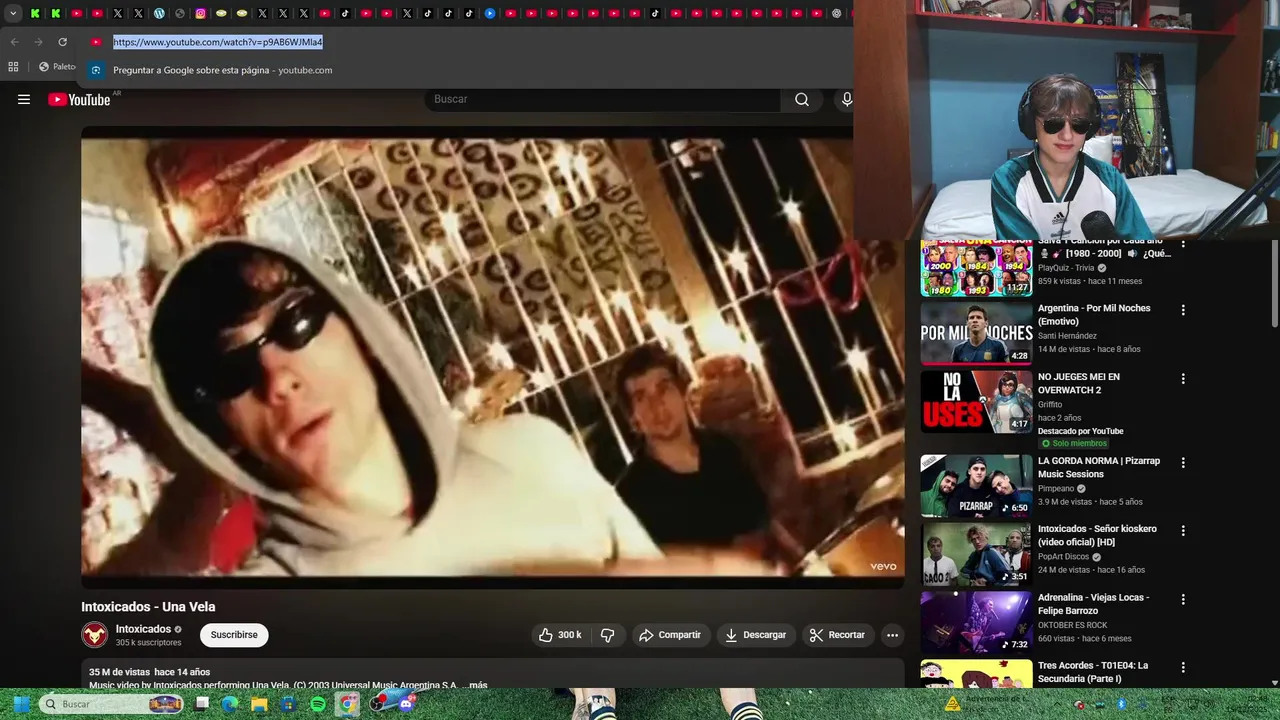Image resolution: width=1280 pixels, height=720 pixels.
Task: Open OBS Studio from the taskbar
Action: point(379,704)
